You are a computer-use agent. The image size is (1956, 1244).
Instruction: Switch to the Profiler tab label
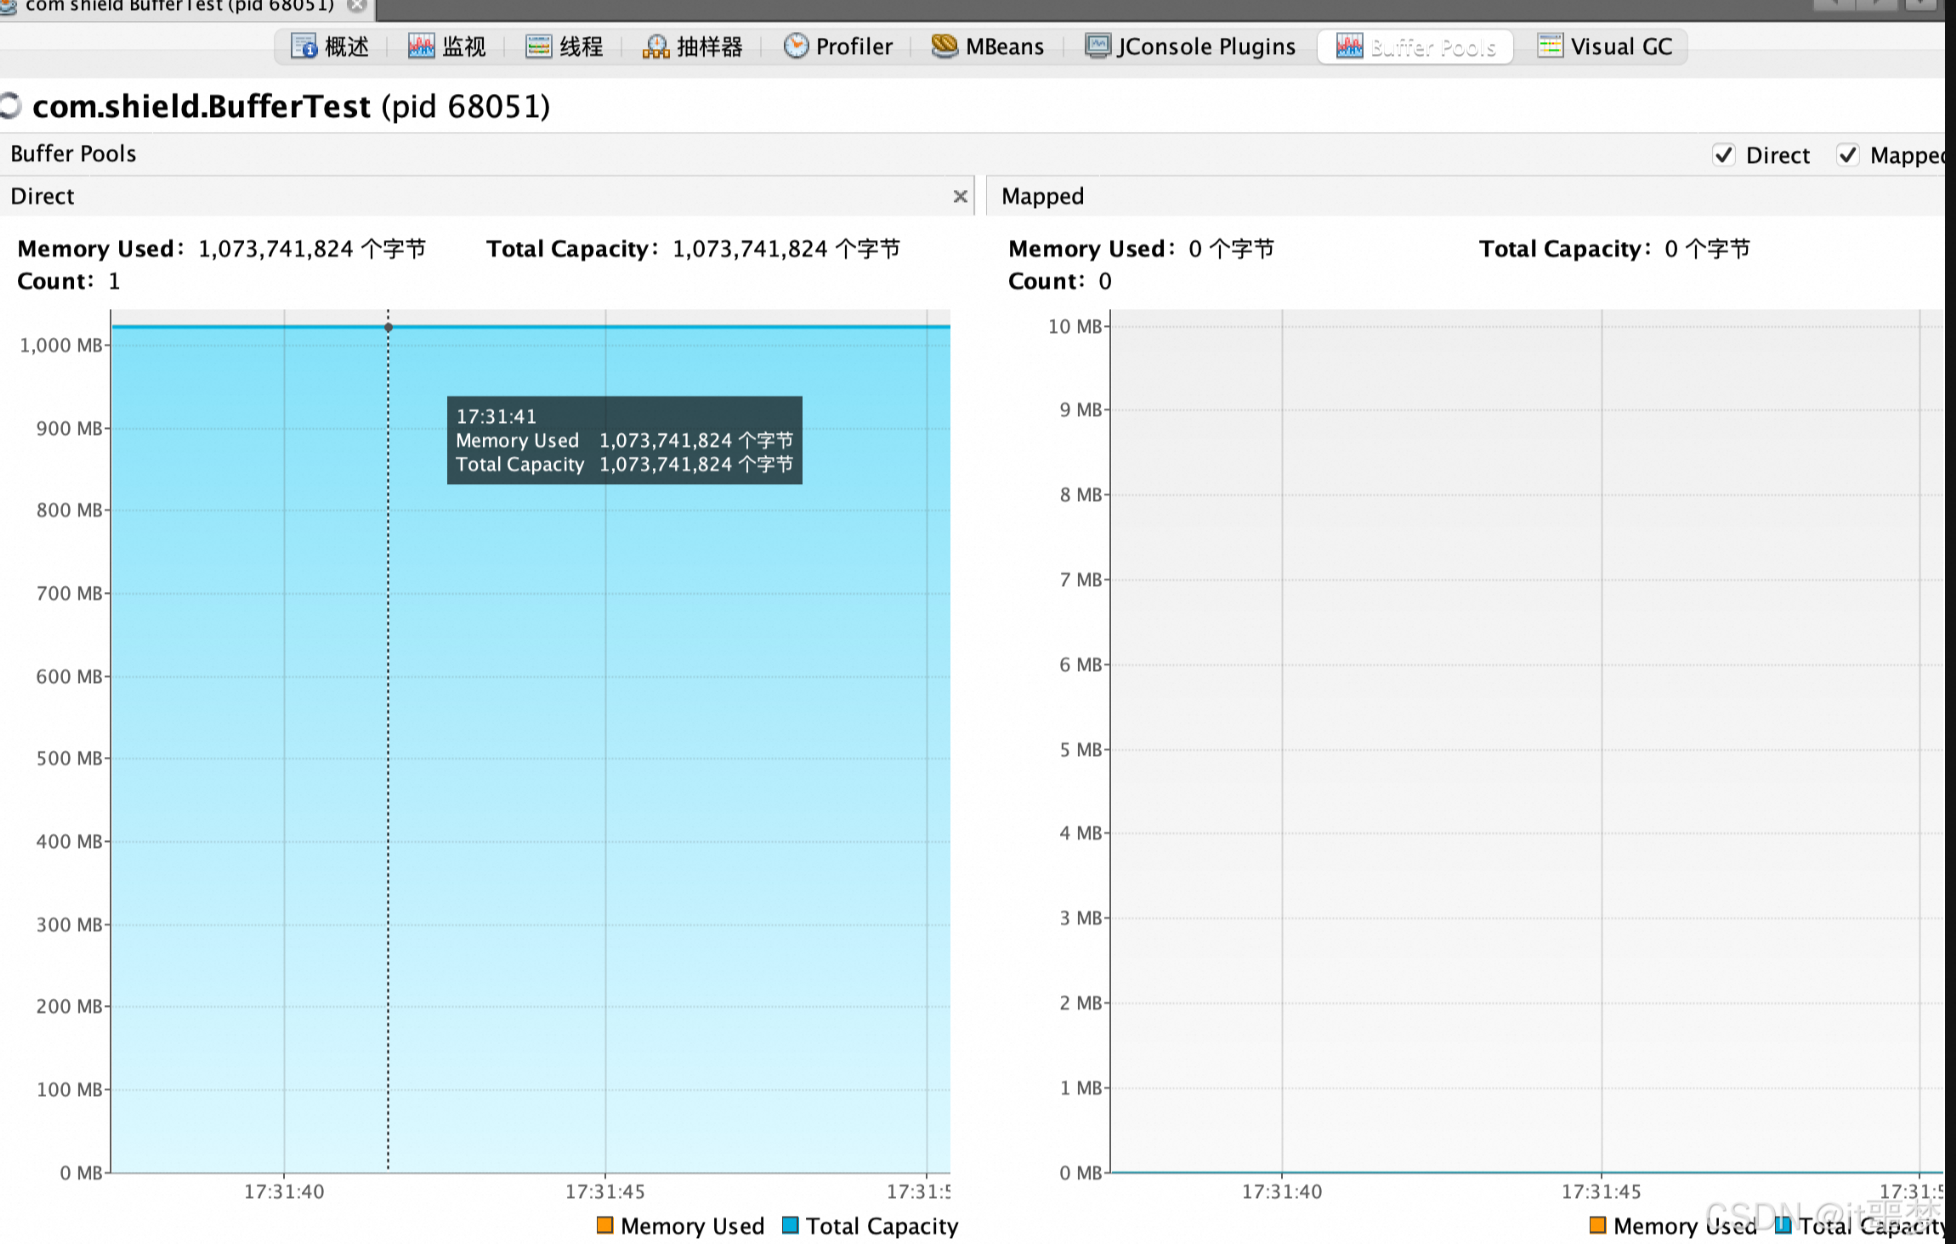[x=853, y=47]
